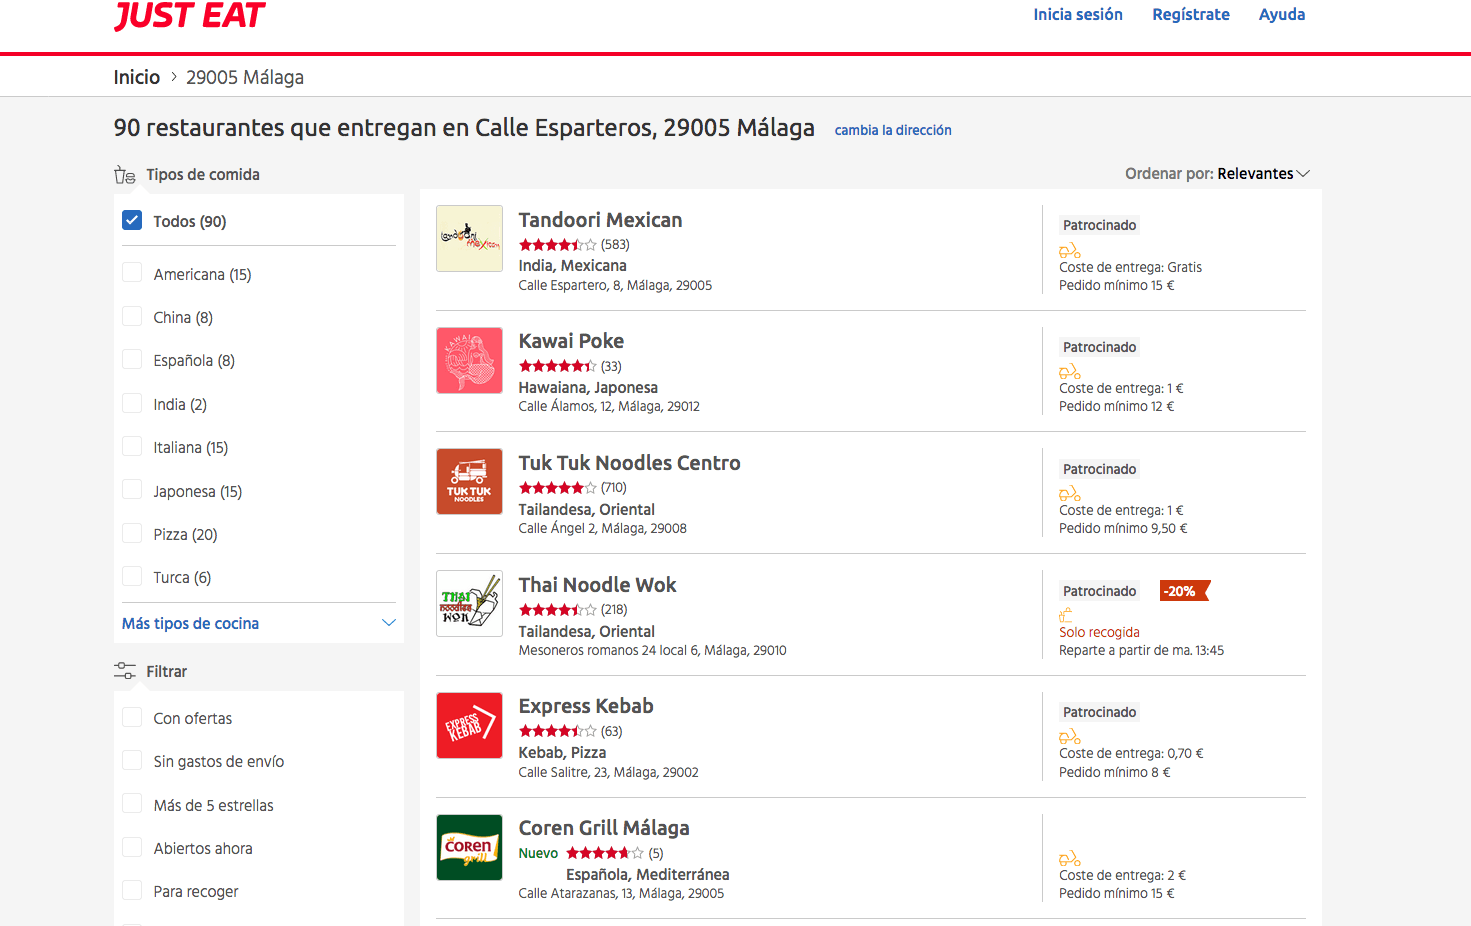
Task: Click the Just Eat logo
Action: click(x=189, y=15)
